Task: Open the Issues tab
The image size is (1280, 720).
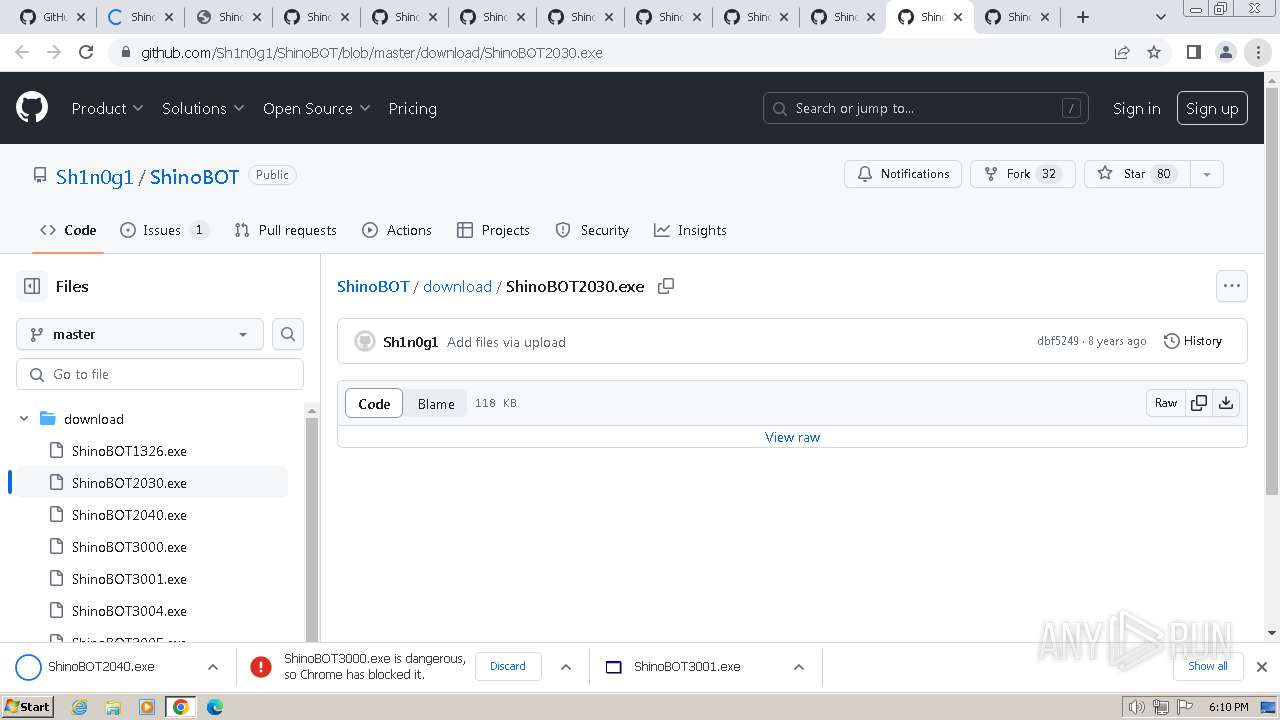Action: (164, 230)
